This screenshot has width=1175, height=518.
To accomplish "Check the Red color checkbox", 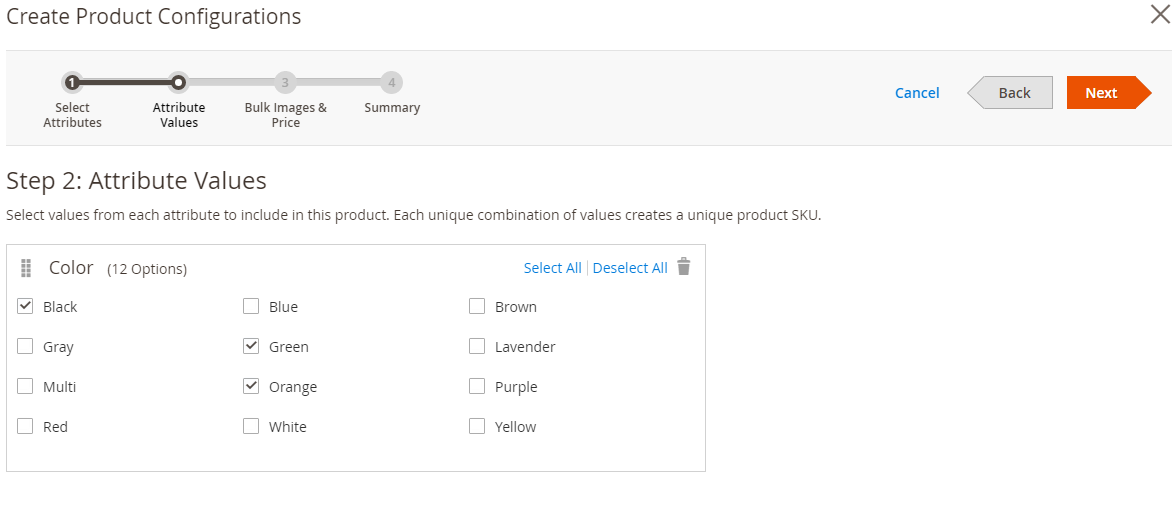I will point(25,427).
